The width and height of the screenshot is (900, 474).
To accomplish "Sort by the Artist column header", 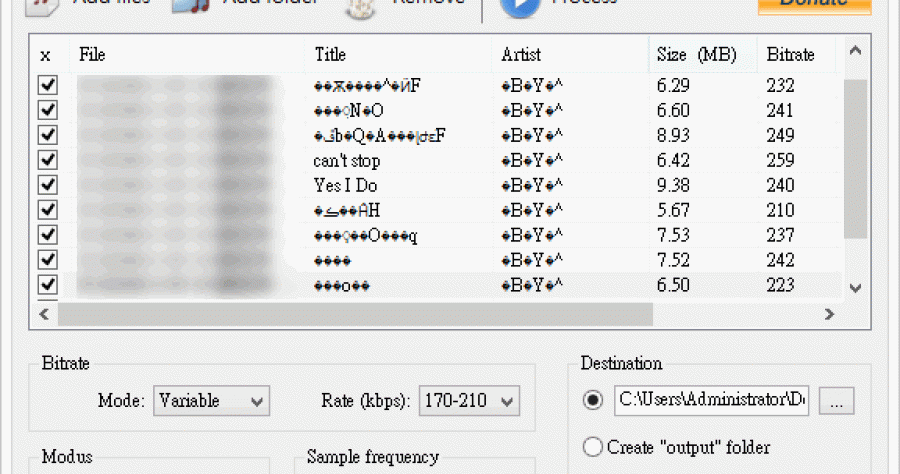I will pyautogui.click(x=570, y=55).
